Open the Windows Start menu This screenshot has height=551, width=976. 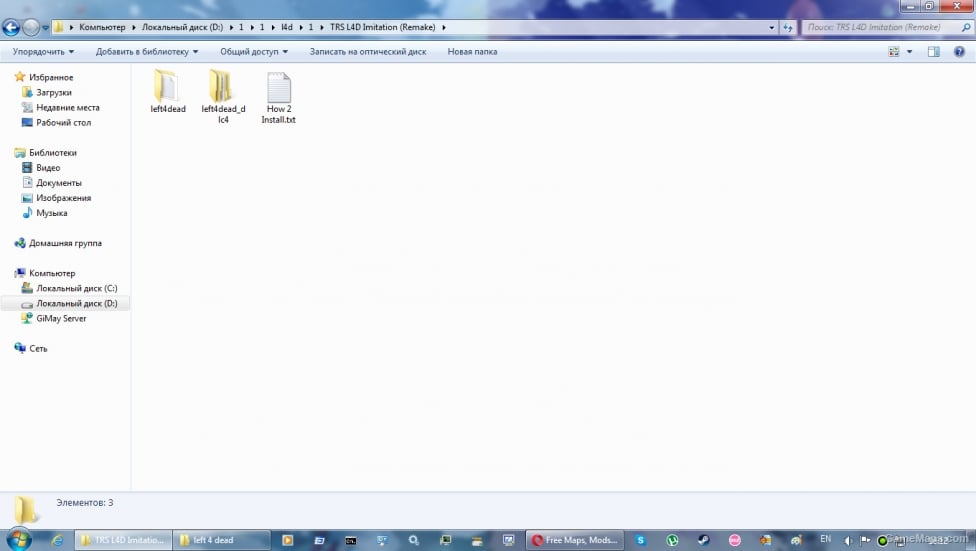[19, 539]
